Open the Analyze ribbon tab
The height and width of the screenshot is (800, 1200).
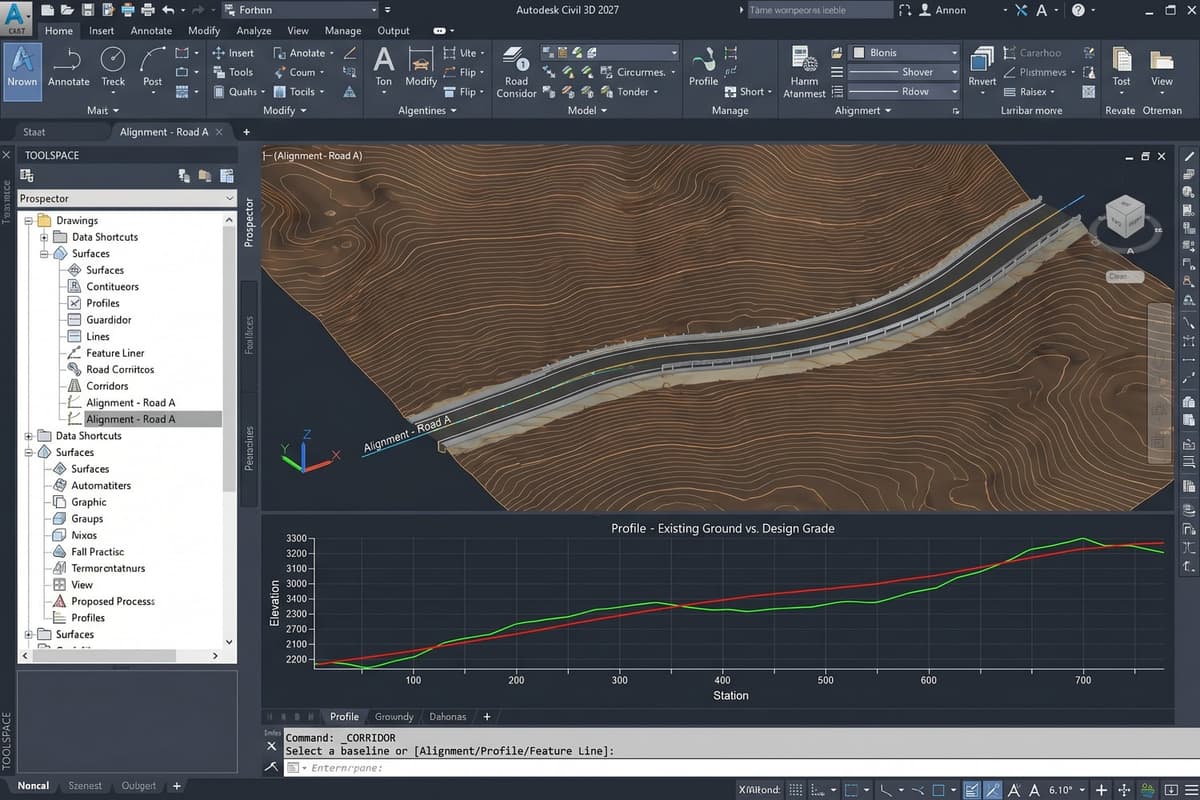(x=254, y=31)
